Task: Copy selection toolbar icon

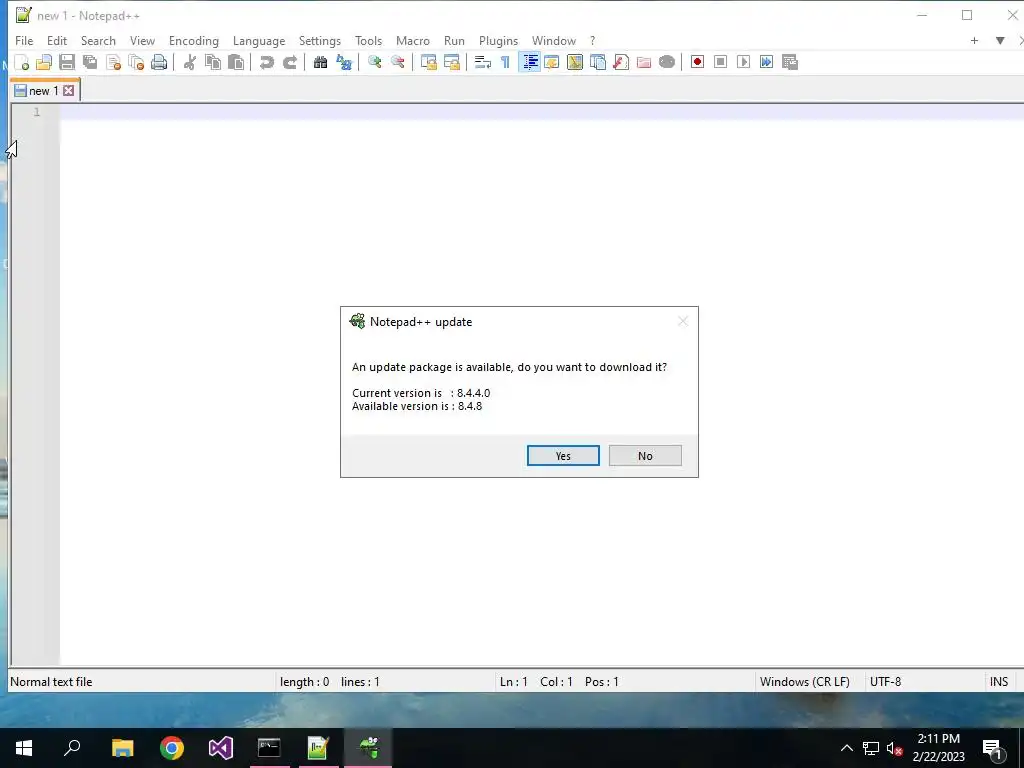Action: click(213, 62)
